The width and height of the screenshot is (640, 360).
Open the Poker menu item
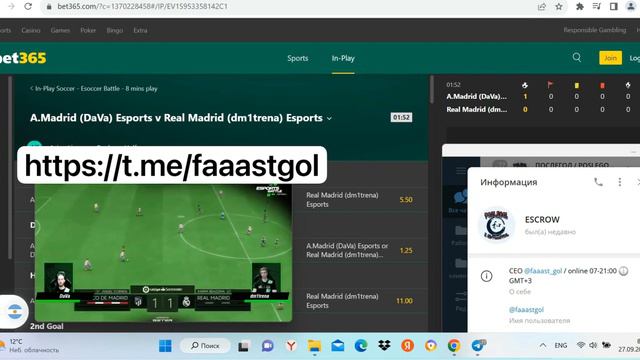coord(88,30)
